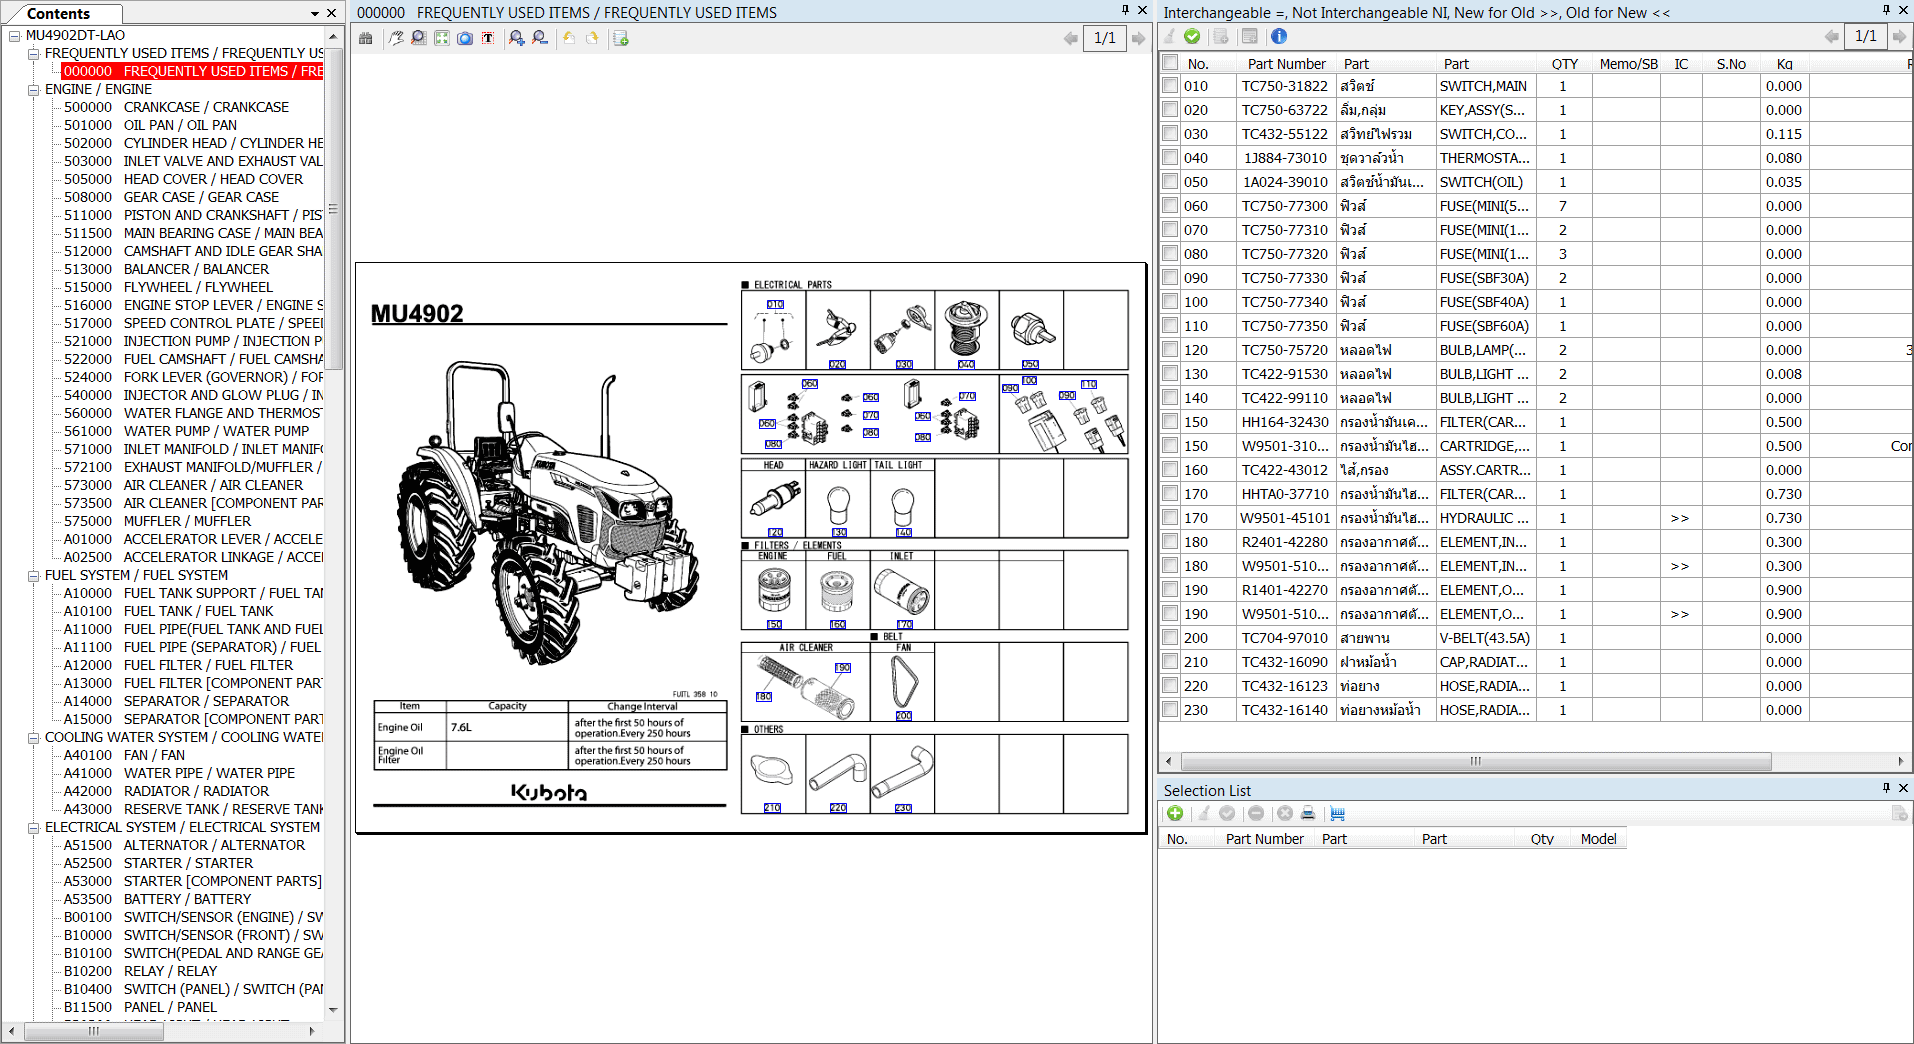Check the checkbox for part 1J884-73010

click(x=1169, y=157)
